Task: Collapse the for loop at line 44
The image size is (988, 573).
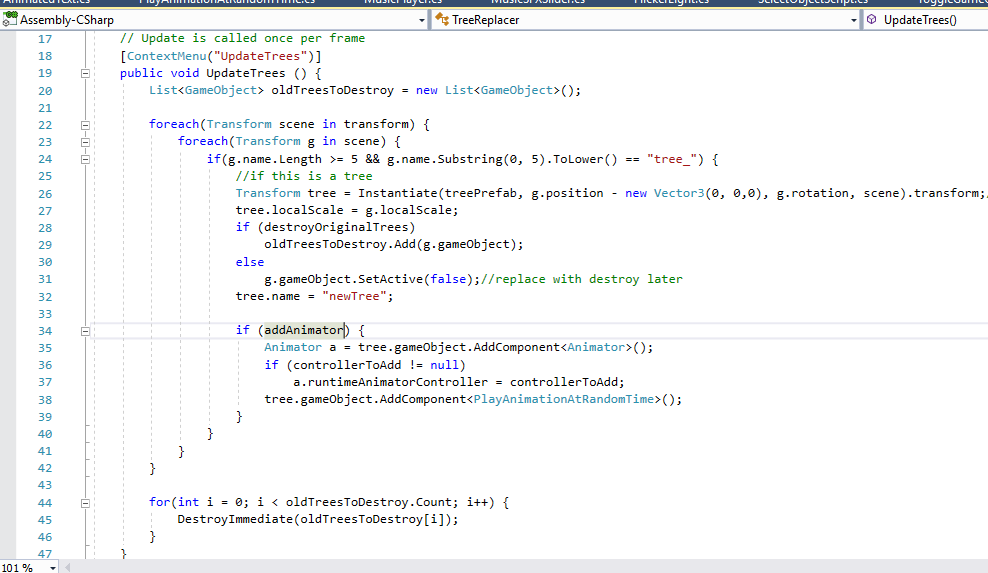Action: point(85,503)
